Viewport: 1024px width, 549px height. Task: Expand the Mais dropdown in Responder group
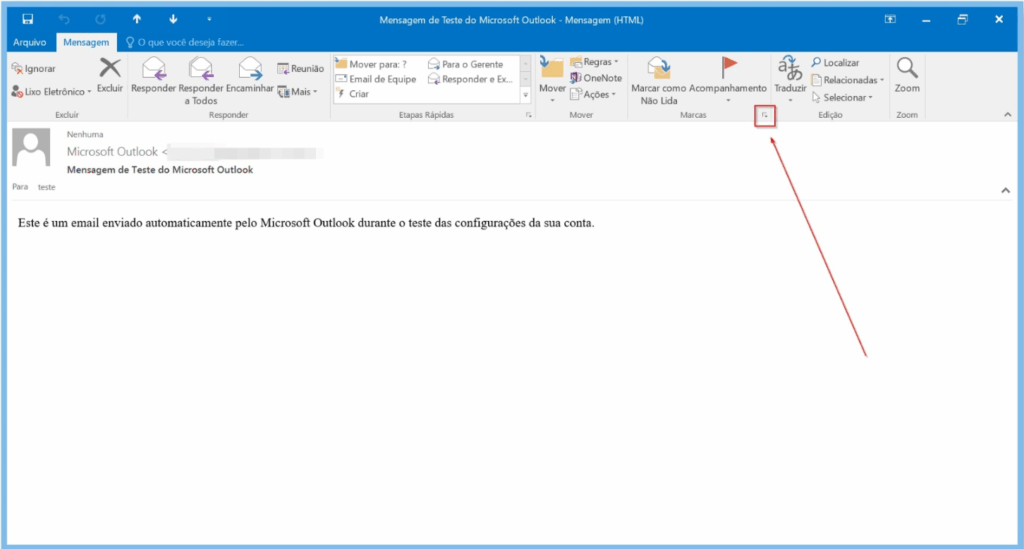[x=297, y=92]
